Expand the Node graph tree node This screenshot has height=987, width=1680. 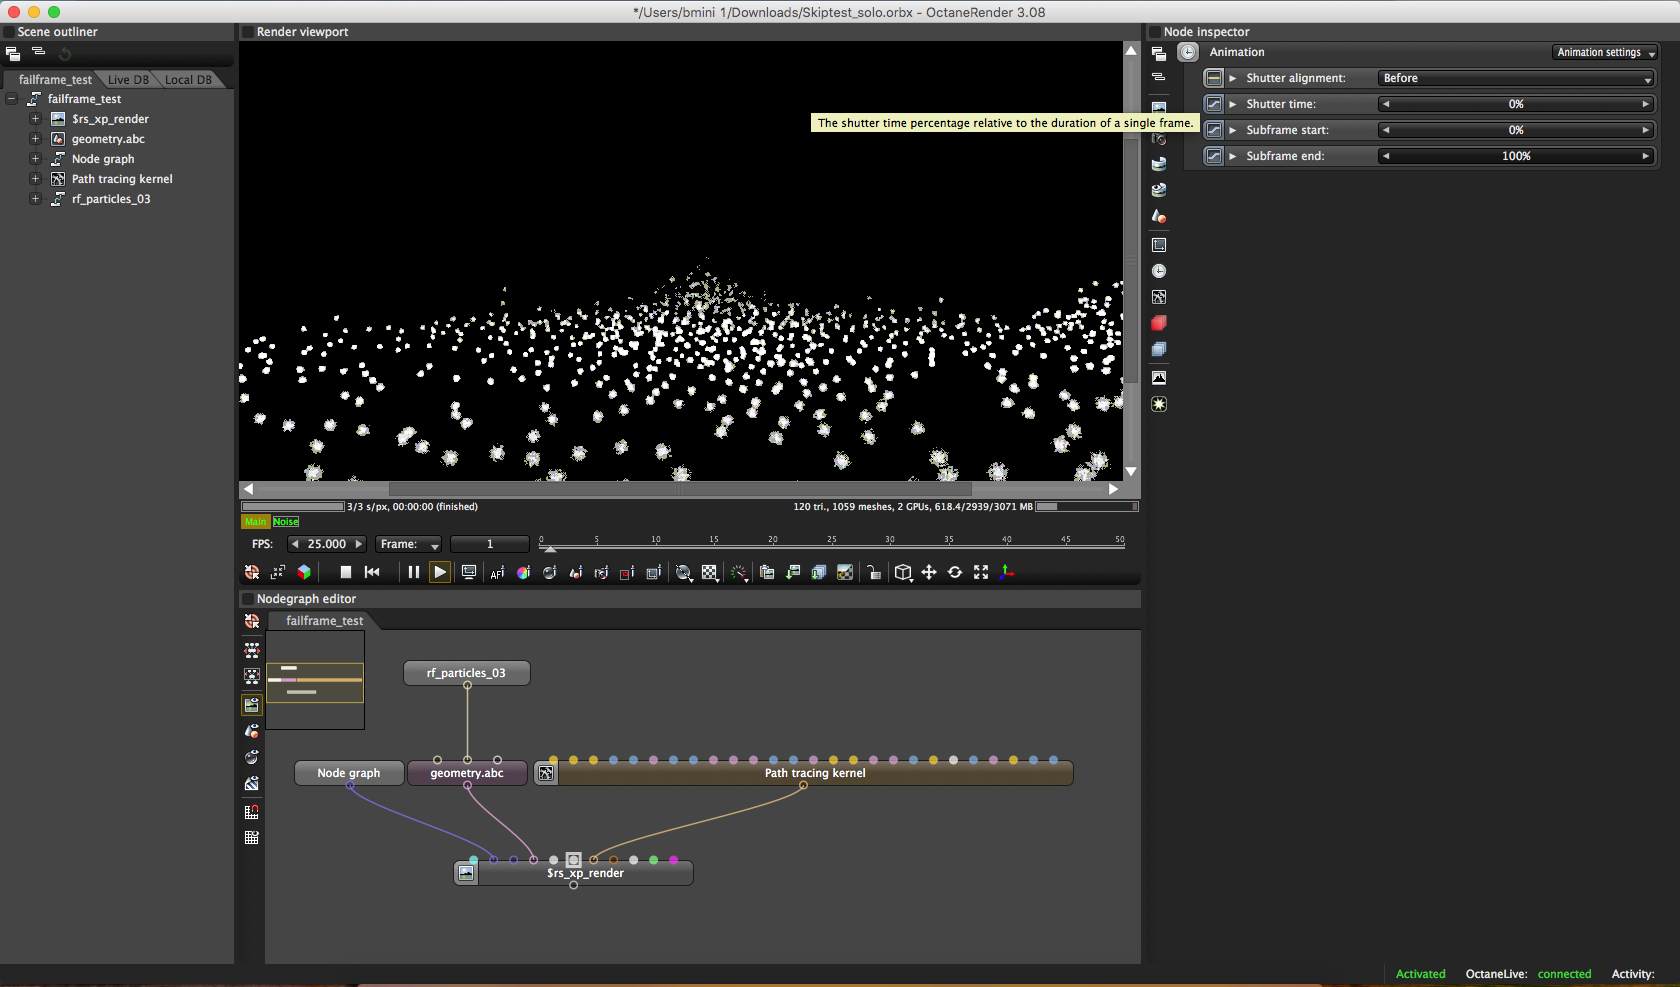[35, 159]
